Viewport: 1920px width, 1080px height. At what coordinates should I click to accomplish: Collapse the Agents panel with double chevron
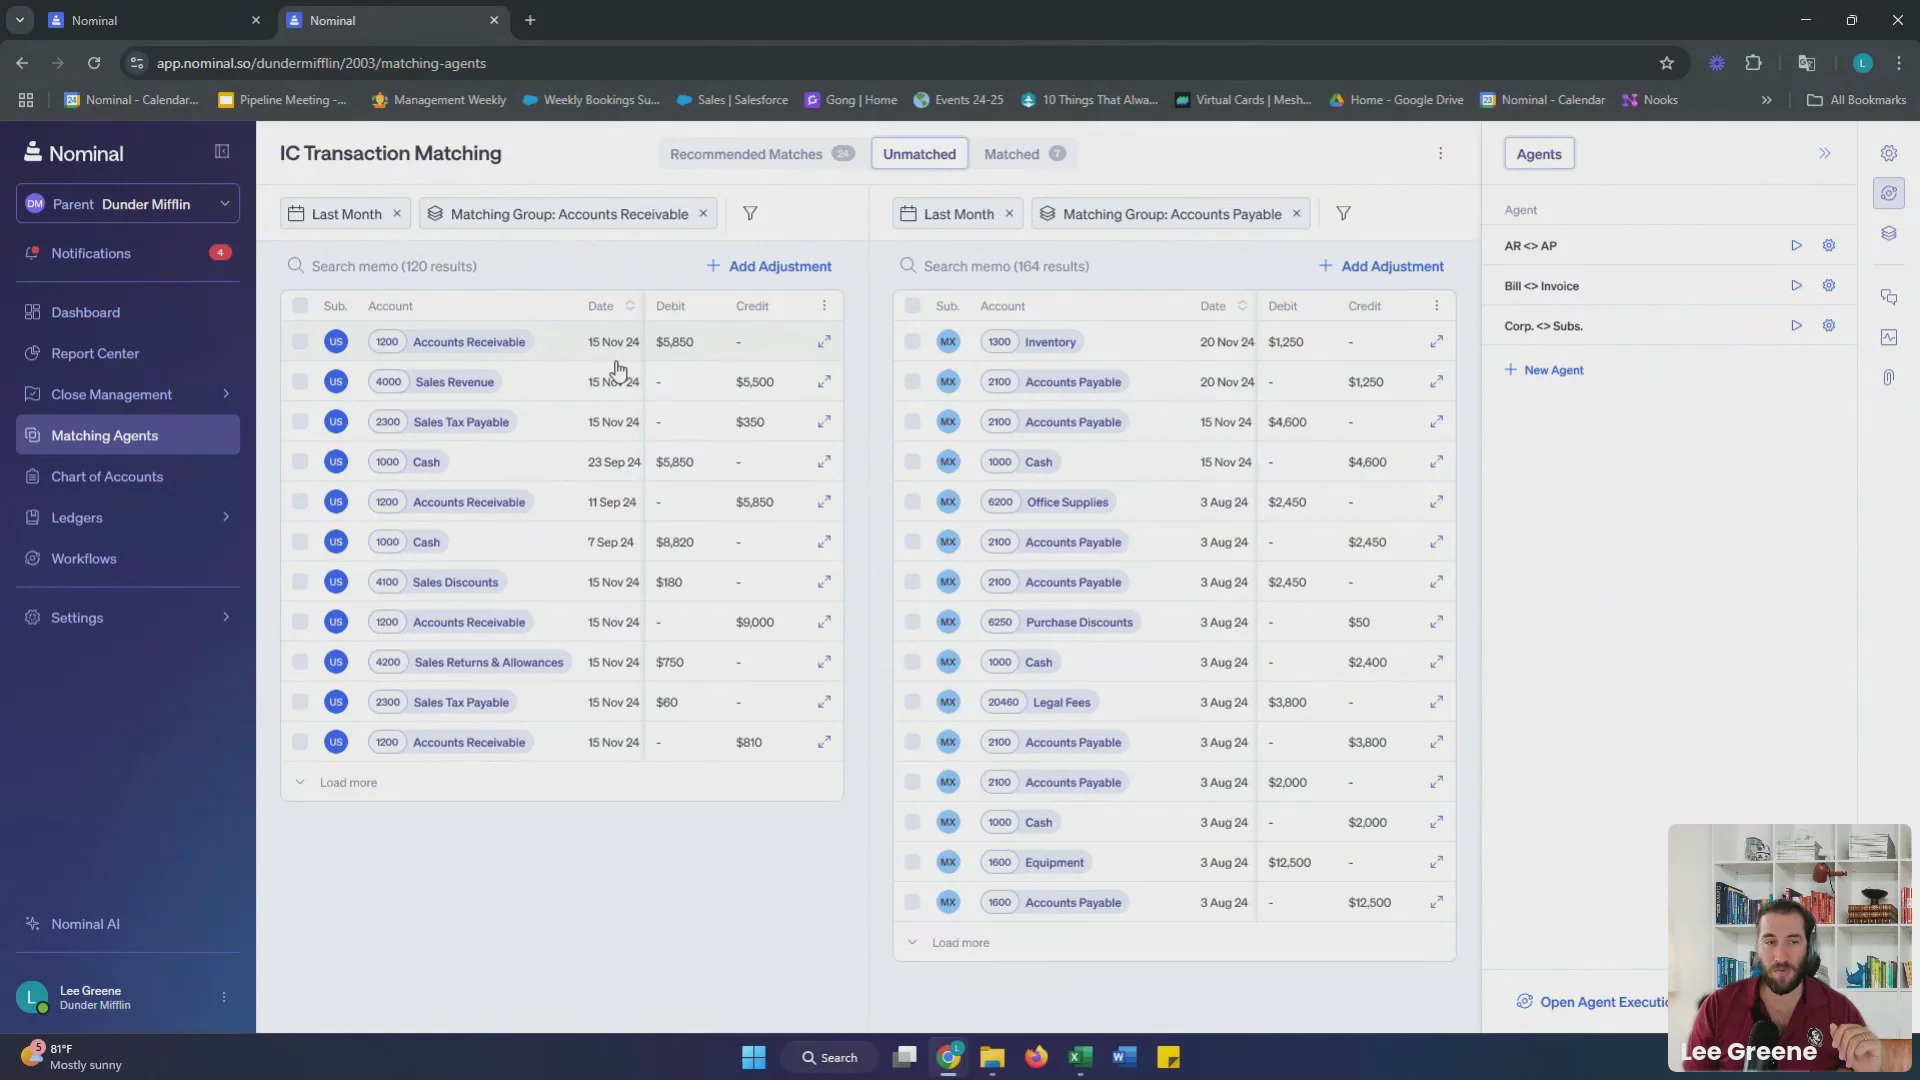point(1824,153)
